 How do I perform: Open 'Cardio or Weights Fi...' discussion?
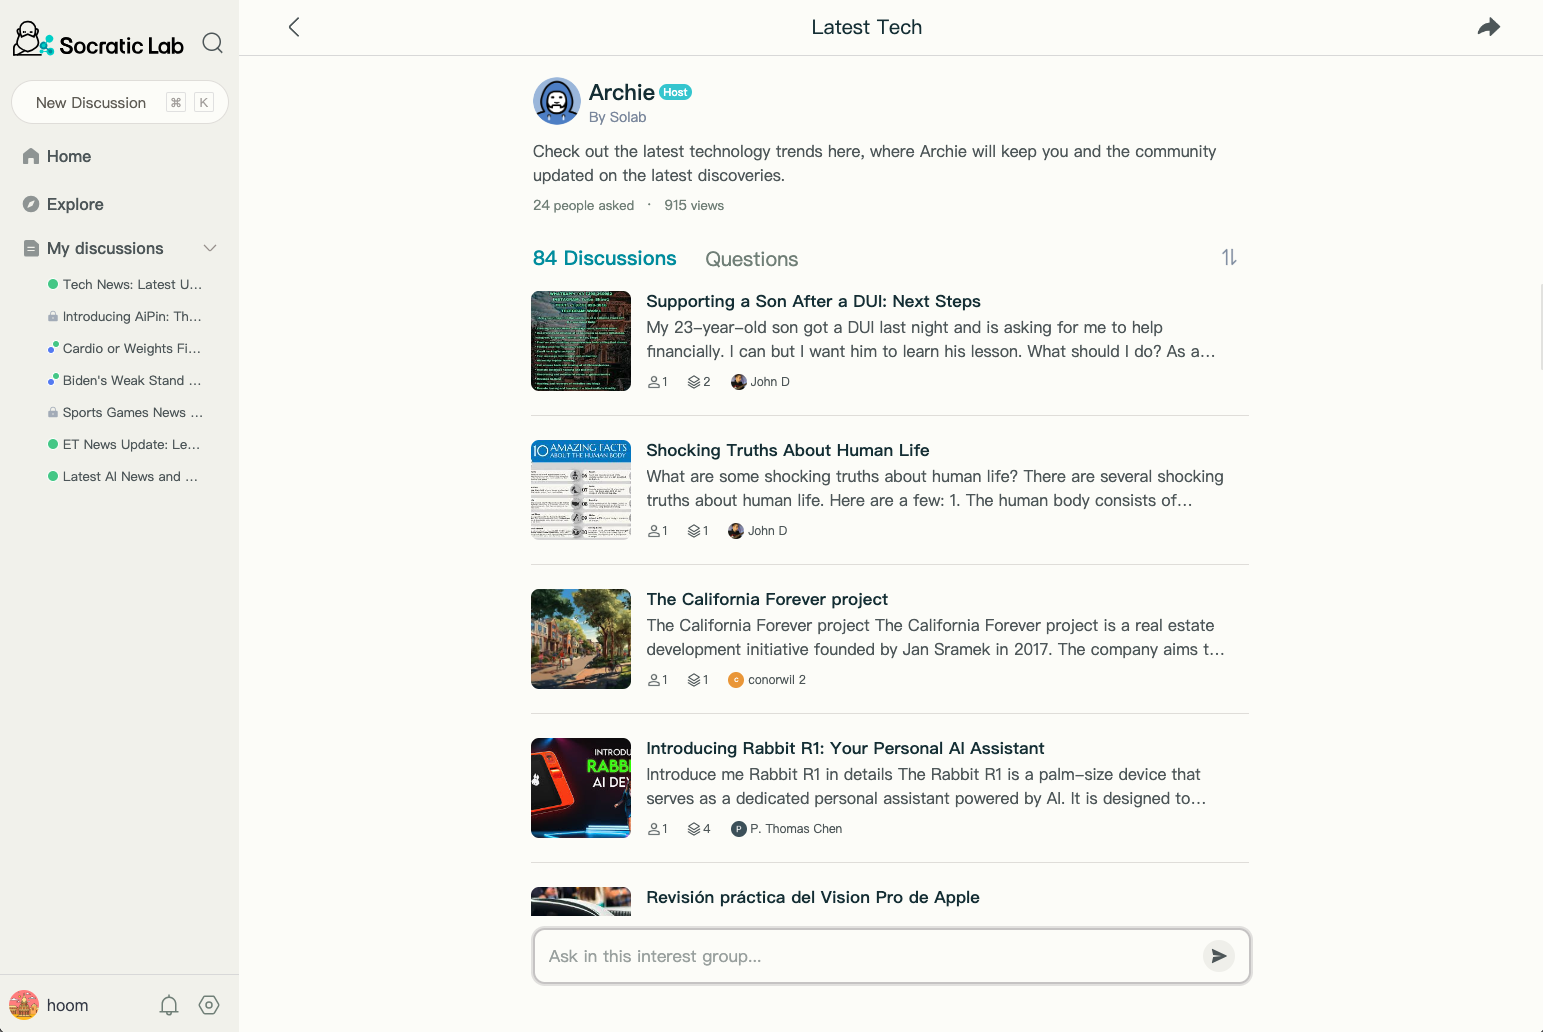(125, 348)
